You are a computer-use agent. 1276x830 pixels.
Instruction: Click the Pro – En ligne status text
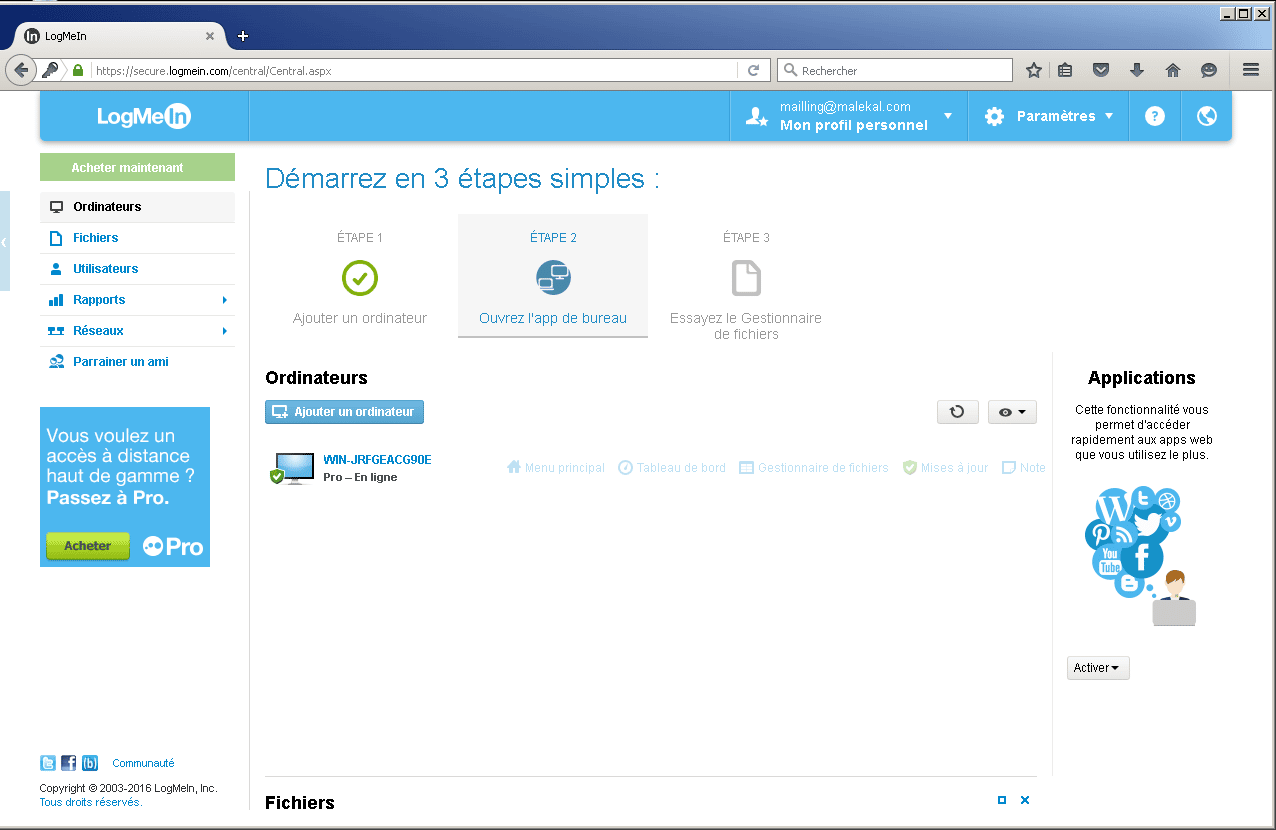pos(360,477)
